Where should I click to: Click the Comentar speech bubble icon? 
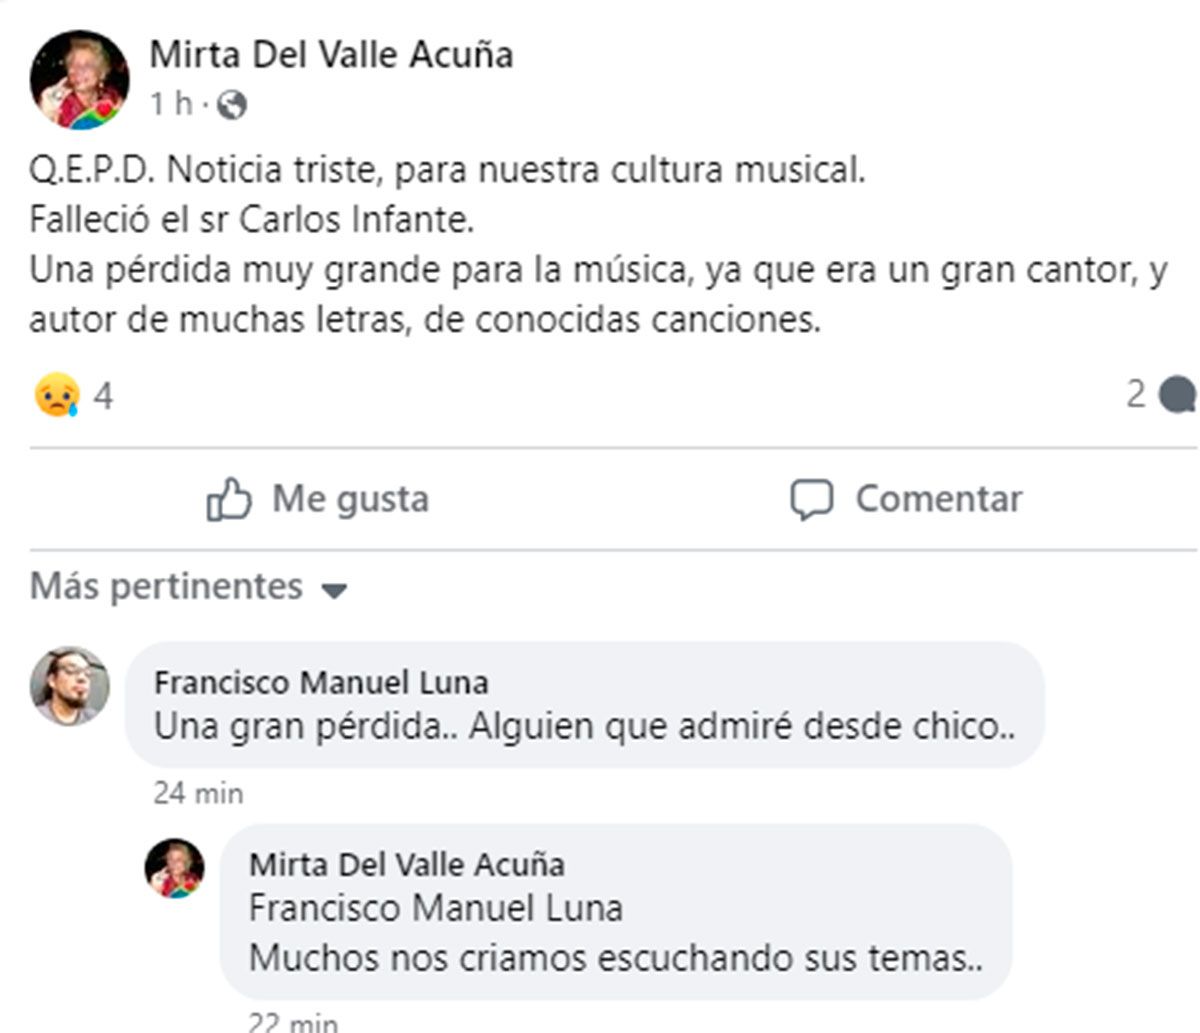[811, 499]
